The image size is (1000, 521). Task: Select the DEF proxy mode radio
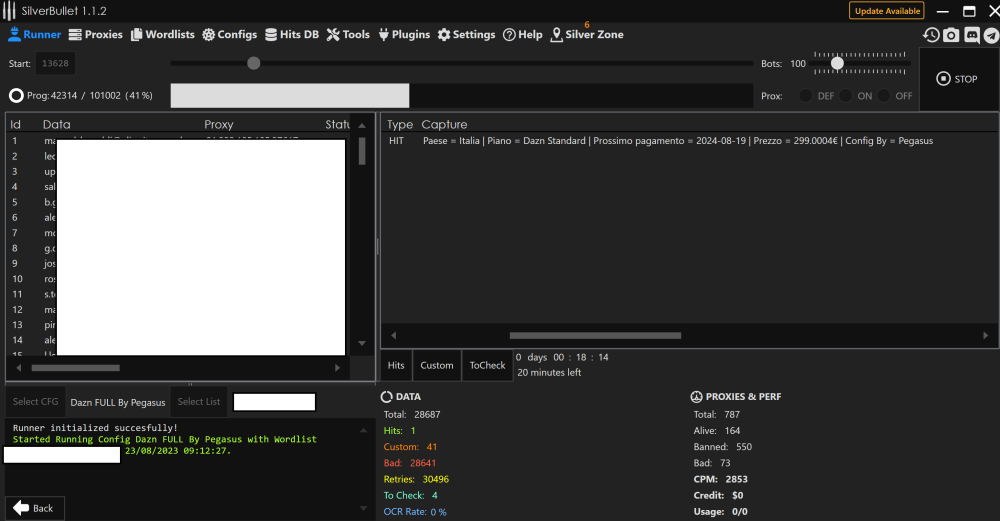(806, 96)
